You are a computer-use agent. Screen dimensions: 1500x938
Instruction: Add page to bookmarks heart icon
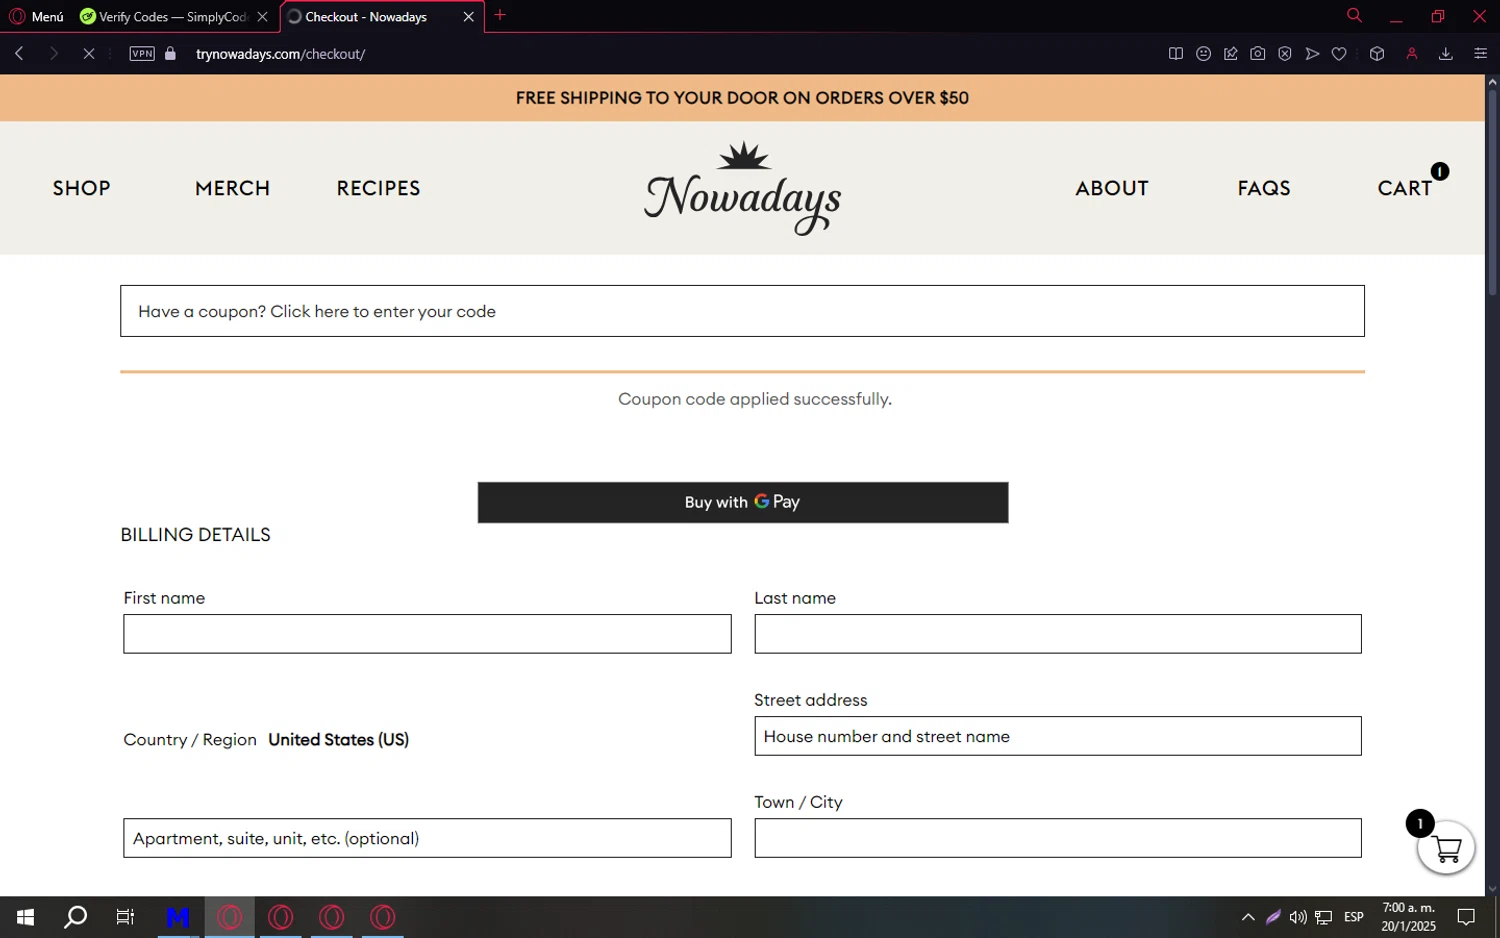[x=1339, y=54]
